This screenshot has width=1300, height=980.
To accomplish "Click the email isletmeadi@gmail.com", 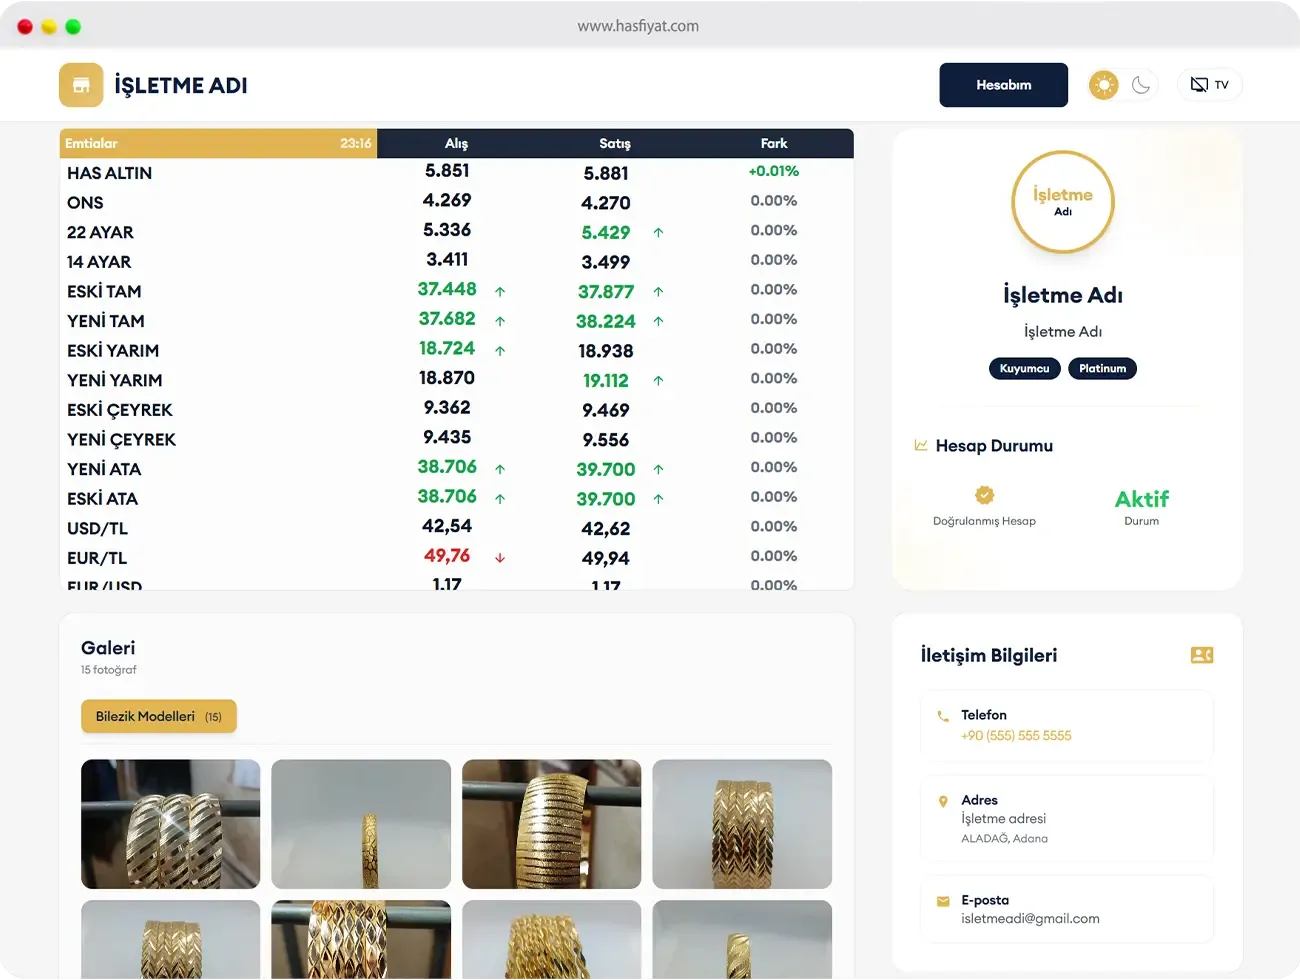I will 1030,918.
